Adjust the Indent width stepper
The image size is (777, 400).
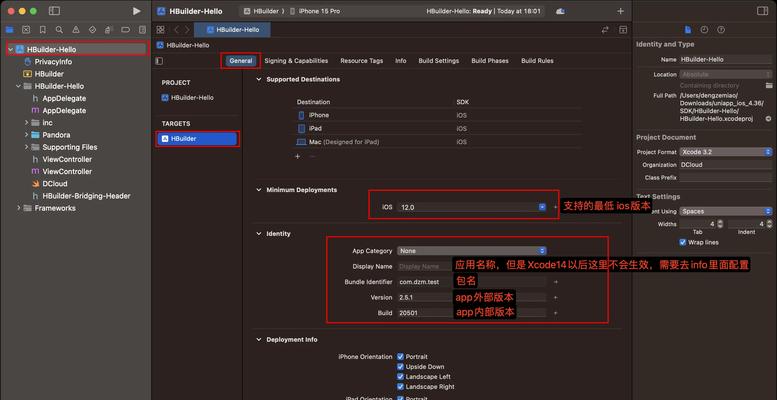coord(769,224)
